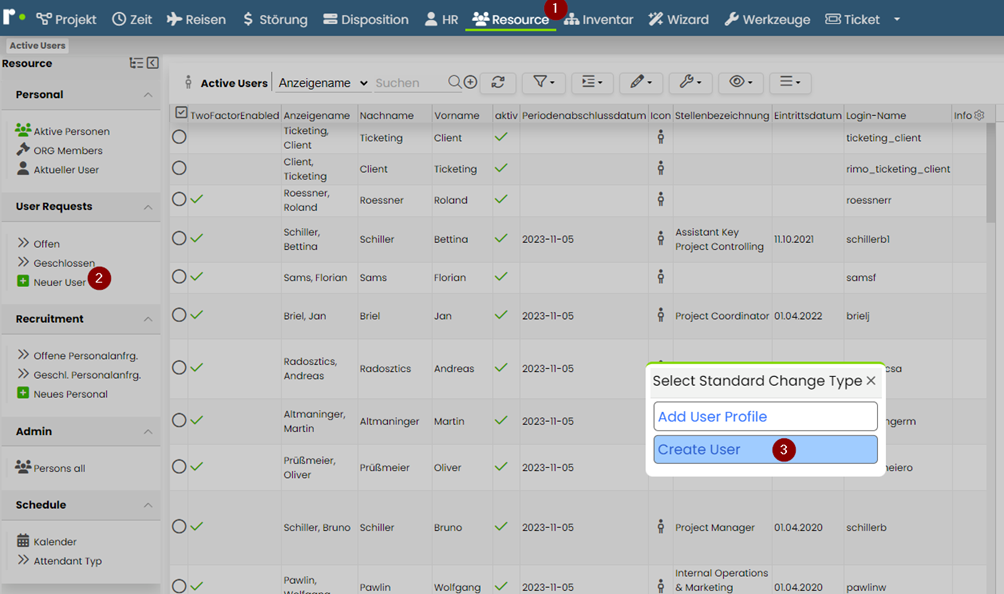Open the eye view options icon
This screenshot has height=594, width=1004.
(x=740, y=82)
